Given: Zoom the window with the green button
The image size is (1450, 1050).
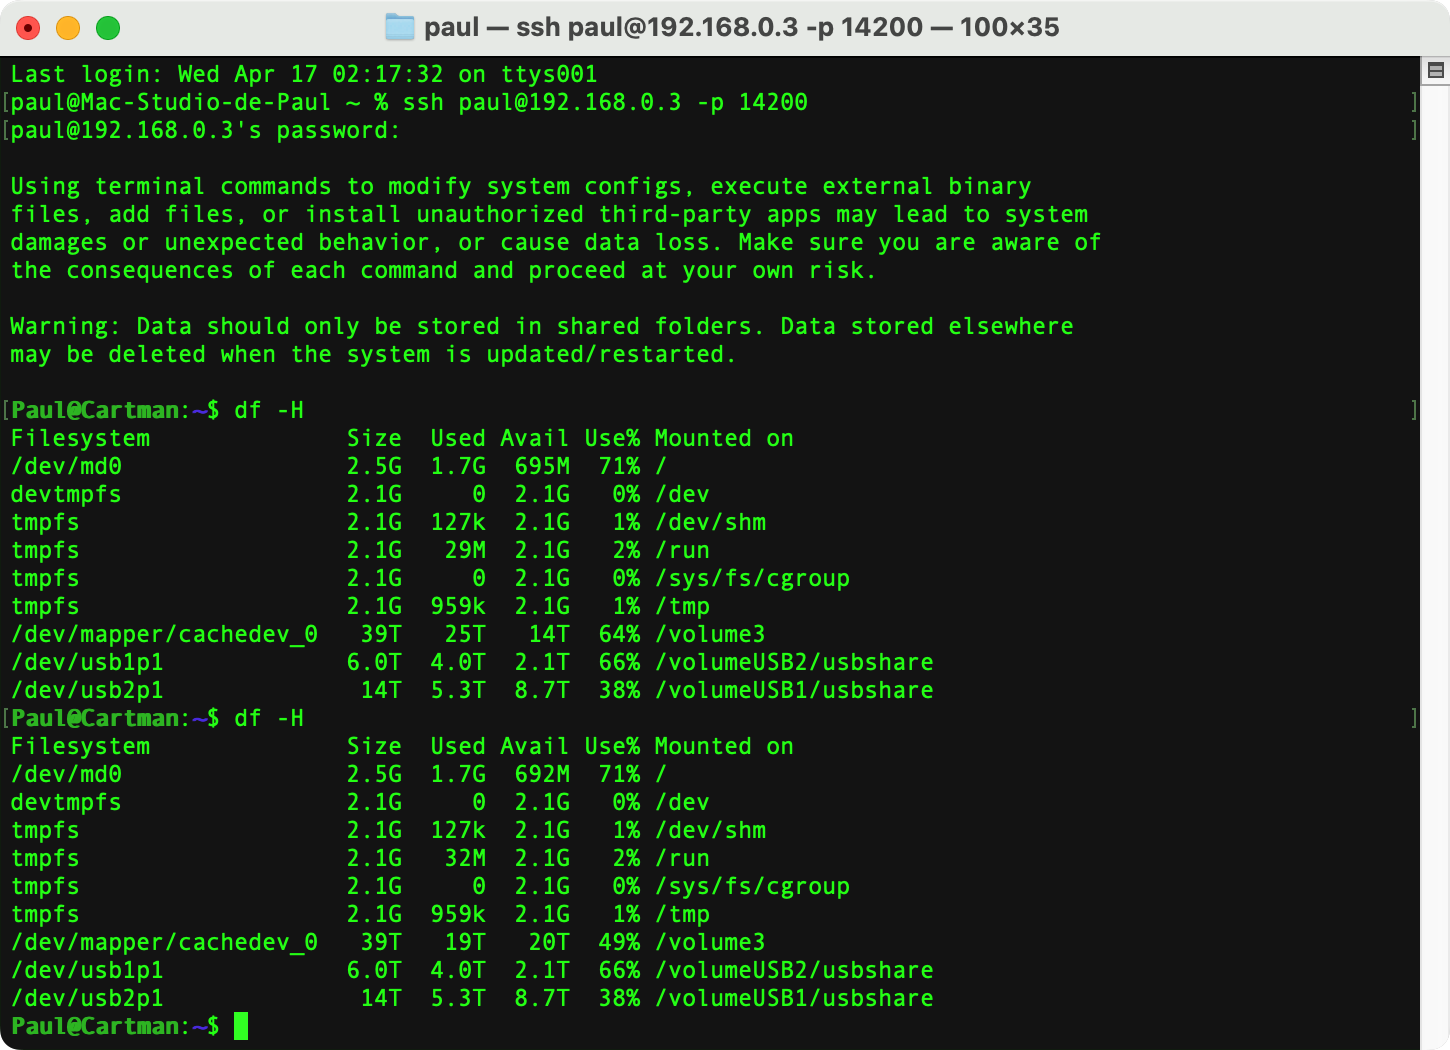Looking at the screenshot, I should click(108, 28).
